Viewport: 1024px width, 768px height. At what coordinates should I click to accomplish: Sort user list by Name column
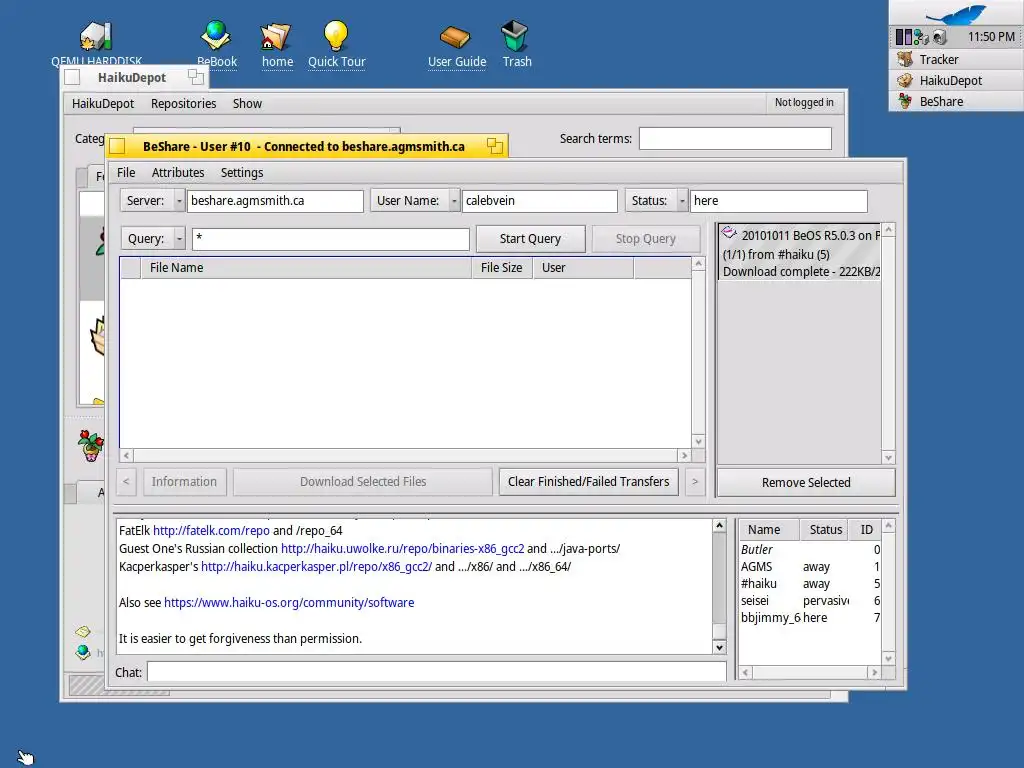[x=769, y=530]
